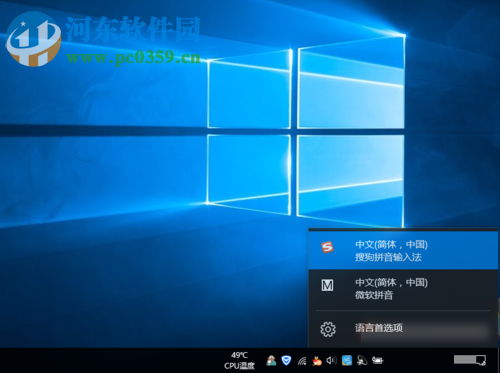
Task: Open the battery power tray icon
Action: 377,360
